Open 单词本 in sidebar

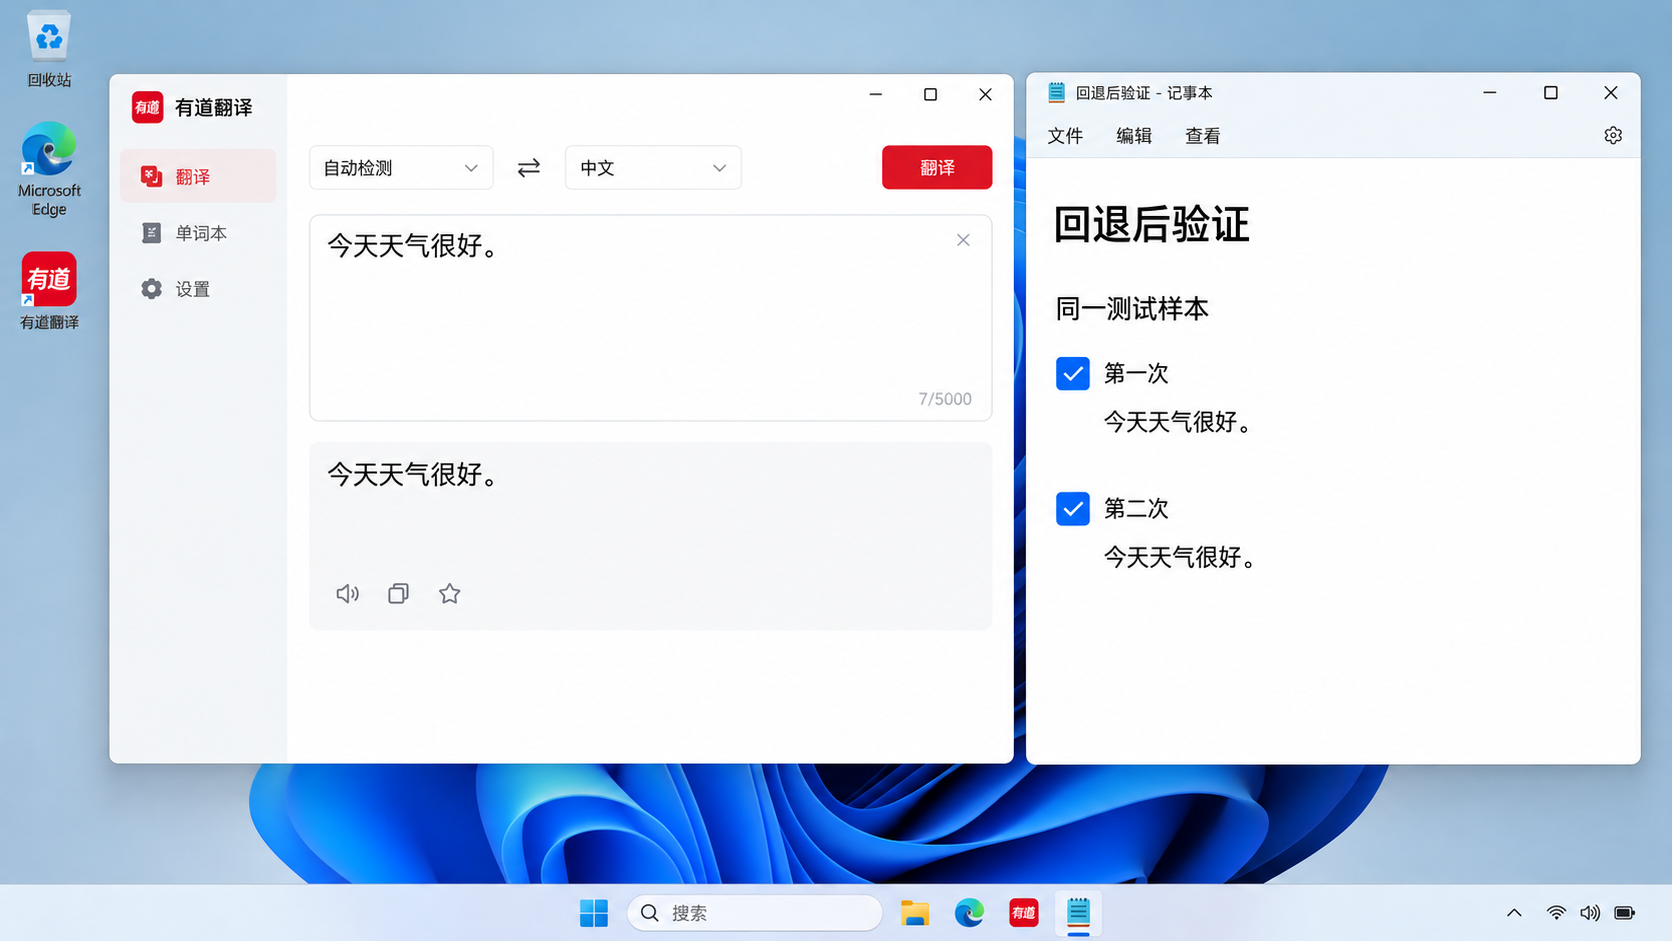click(198, 233)
